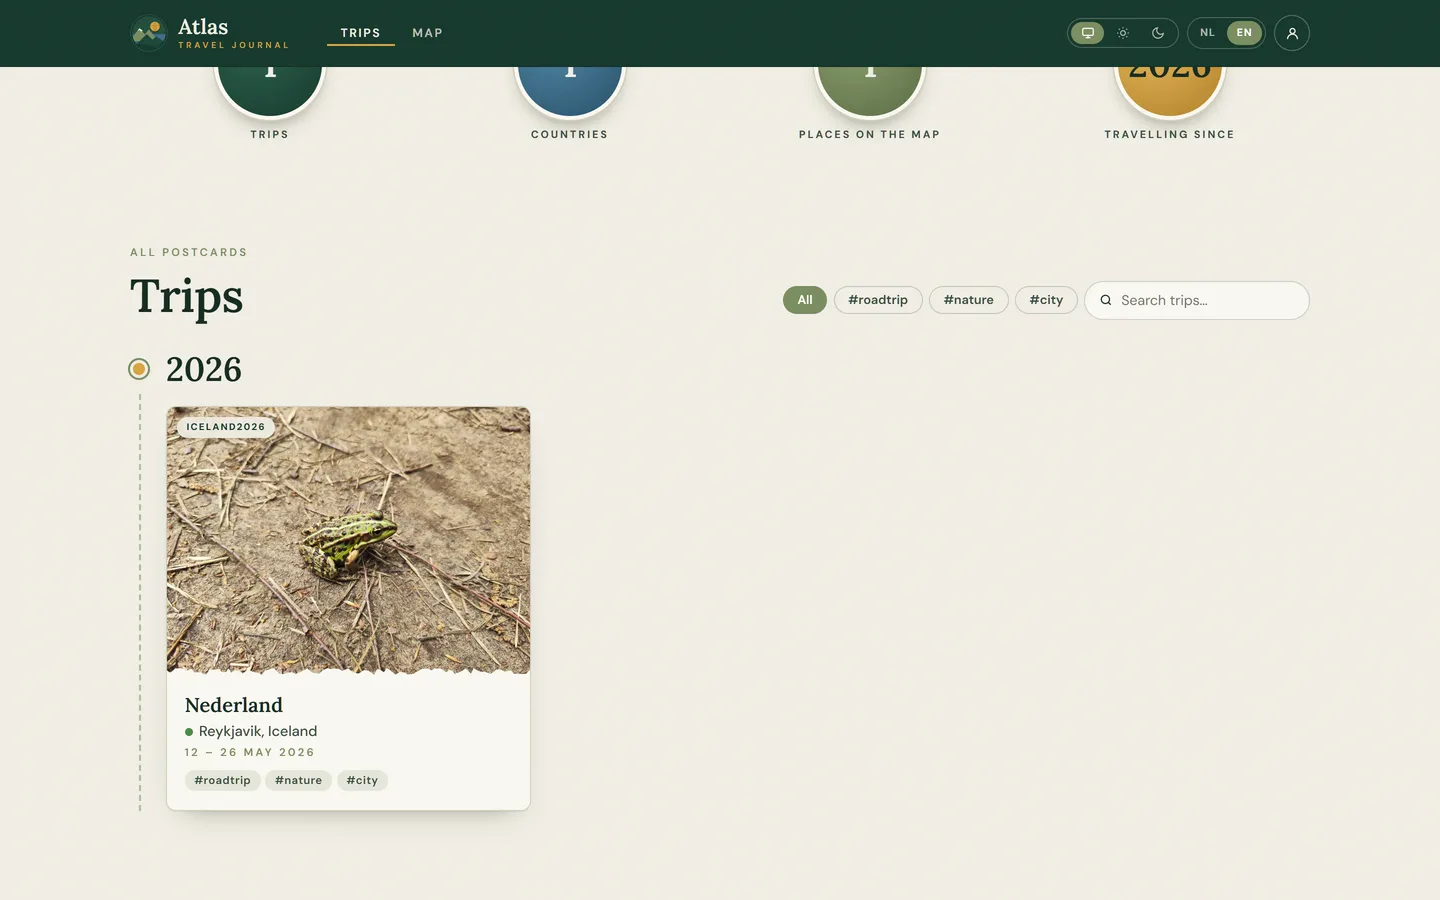The width and height of the screenshot is (1440, 900).
Task: Switch language to NL
Action: click(x=1208, y=33)
